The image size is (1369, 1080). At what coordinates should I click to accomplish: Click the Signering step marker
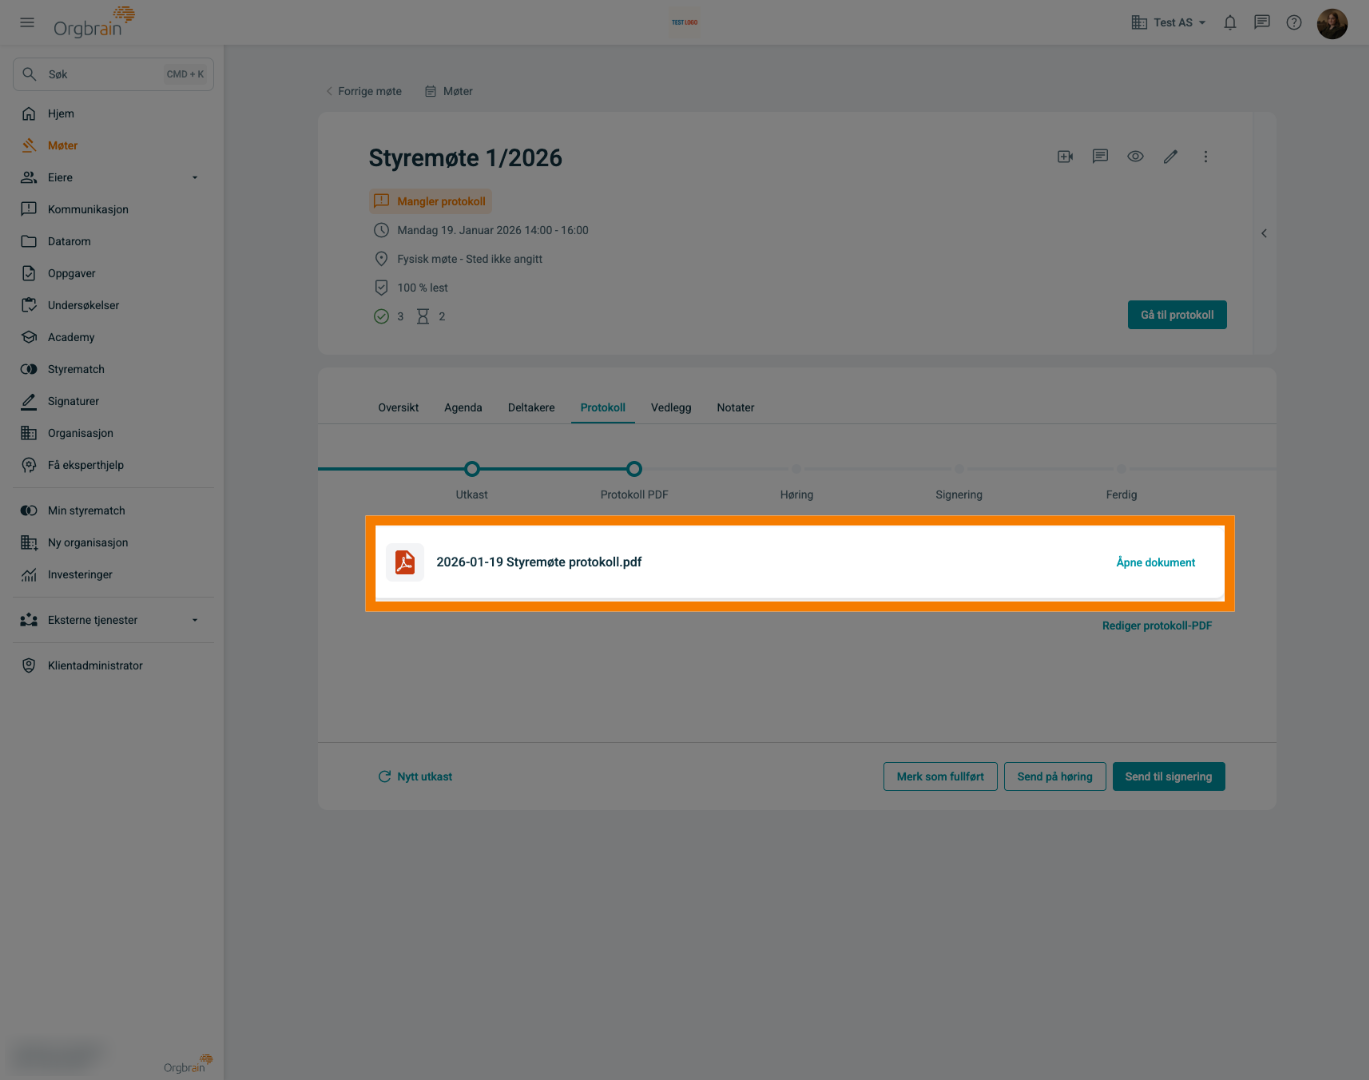click(x=959, y=469)
